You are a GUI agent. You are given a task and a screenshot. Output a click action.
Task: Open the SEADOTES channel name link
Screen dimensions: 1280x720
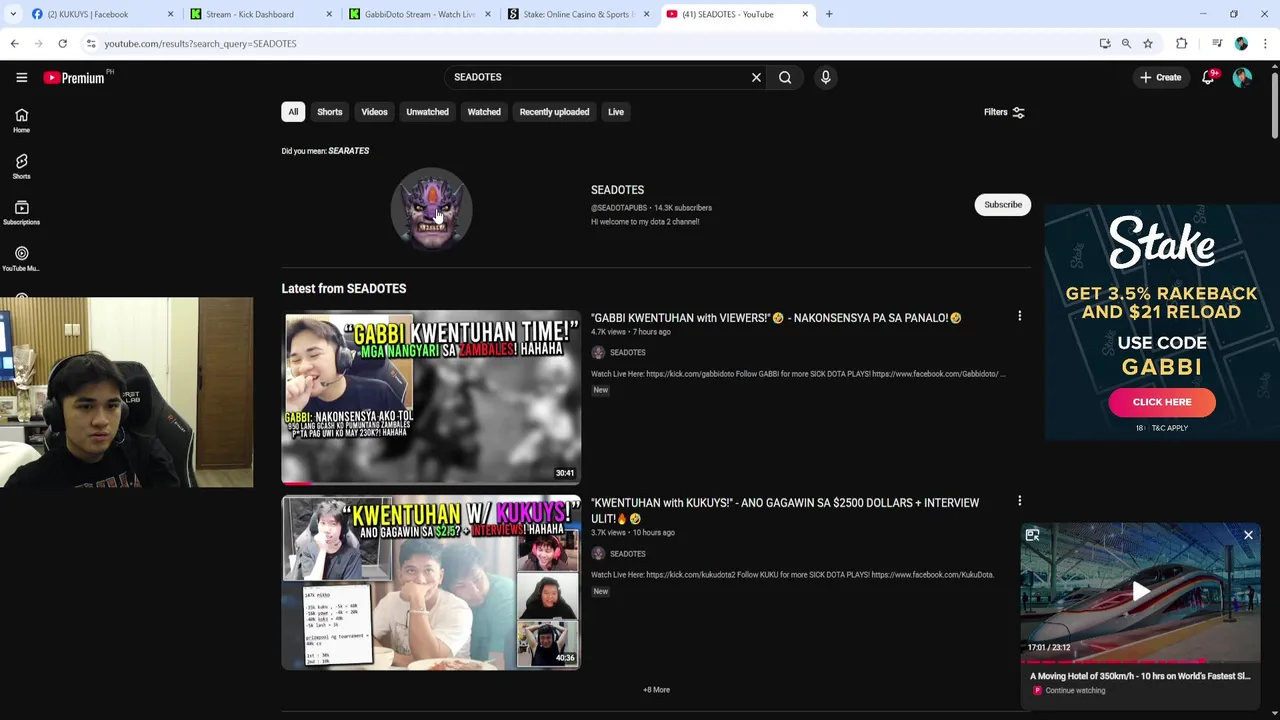pos(617,190)
